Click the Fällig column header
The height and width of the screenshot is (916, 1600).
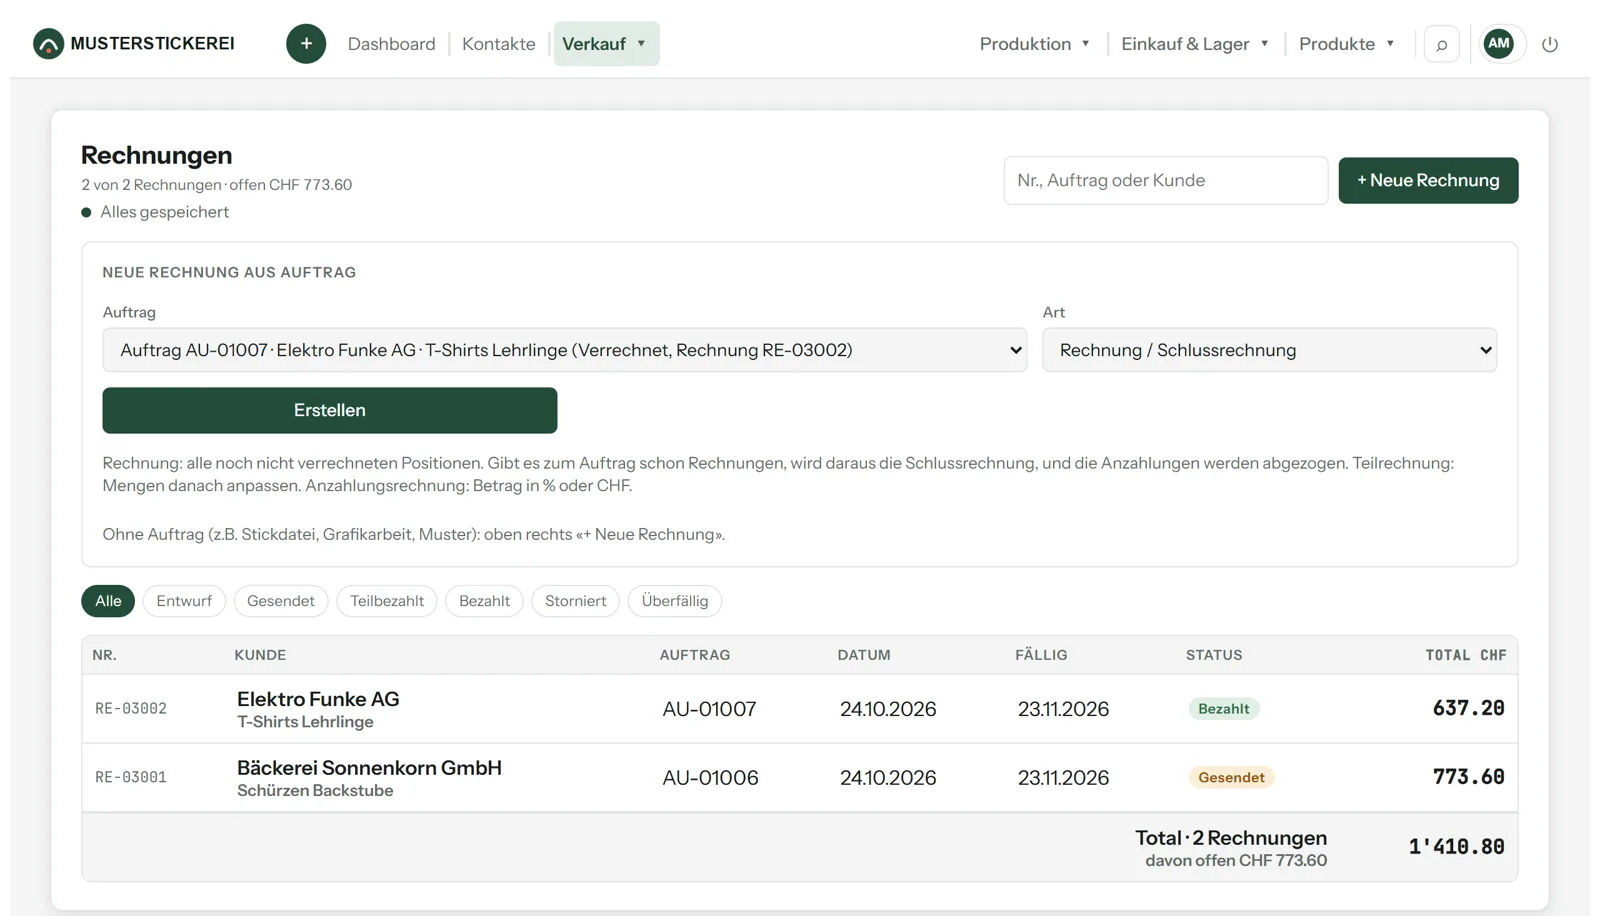[1041, 655]
